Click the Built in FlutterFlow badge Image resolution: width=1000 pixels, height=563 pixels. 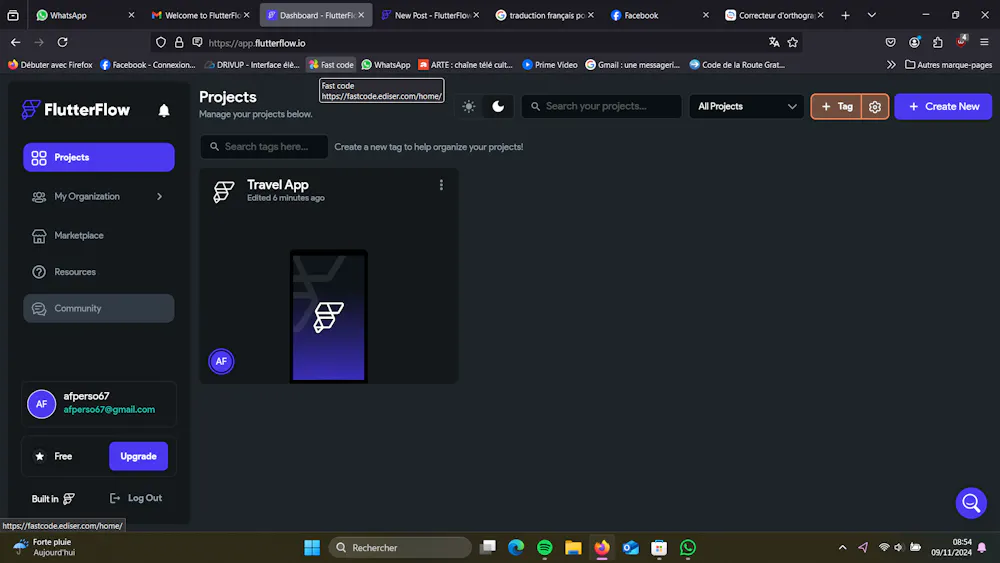[x=53, y=499]
